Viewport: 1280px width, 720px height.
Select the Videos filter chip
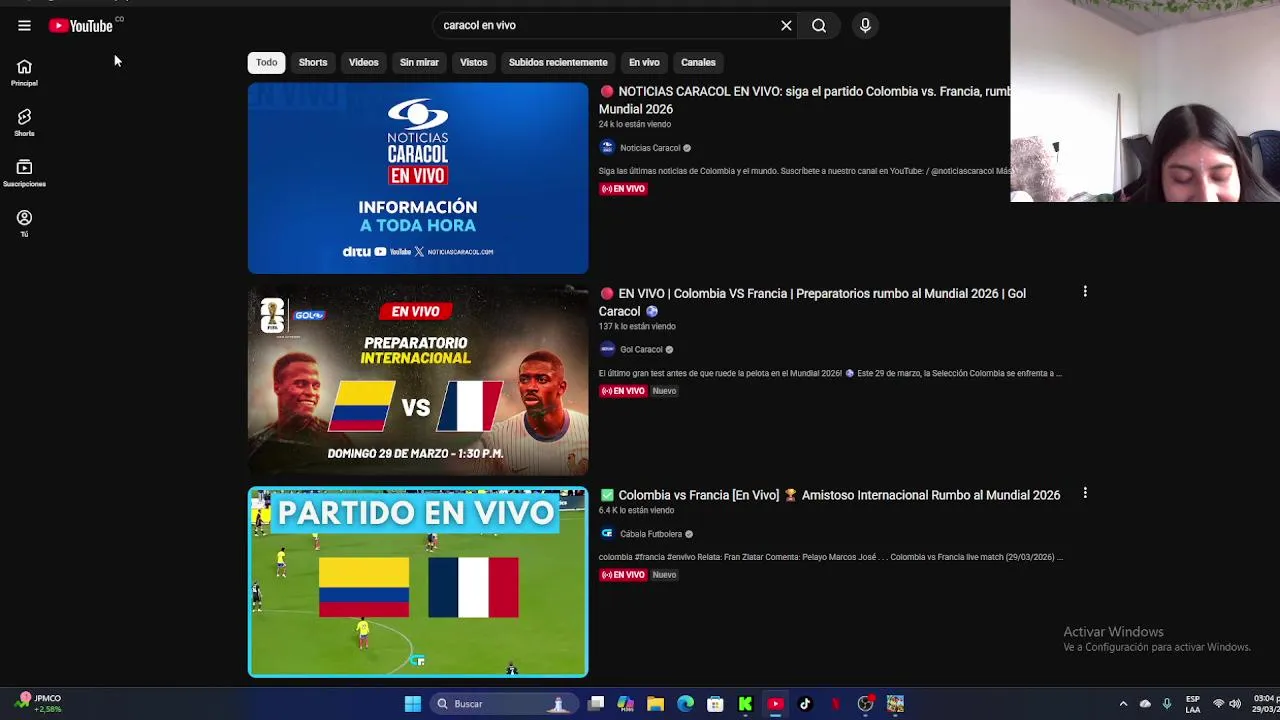[x=364, y=62]
